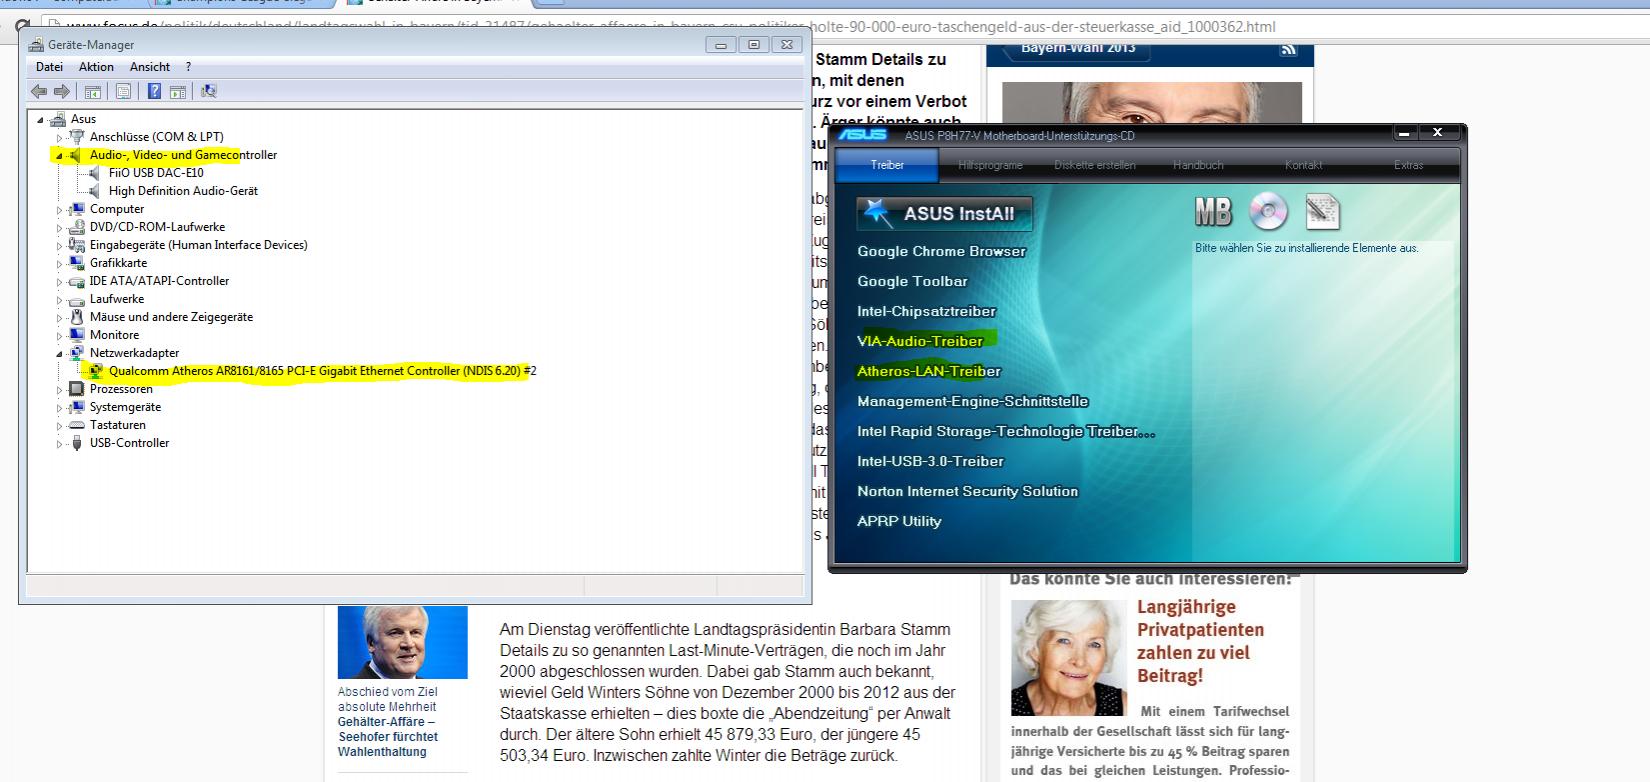Viewport: 1650px width, 782px height.
Task: Select APRP Utility in ASUS driver list
Action: pos(899,521)
